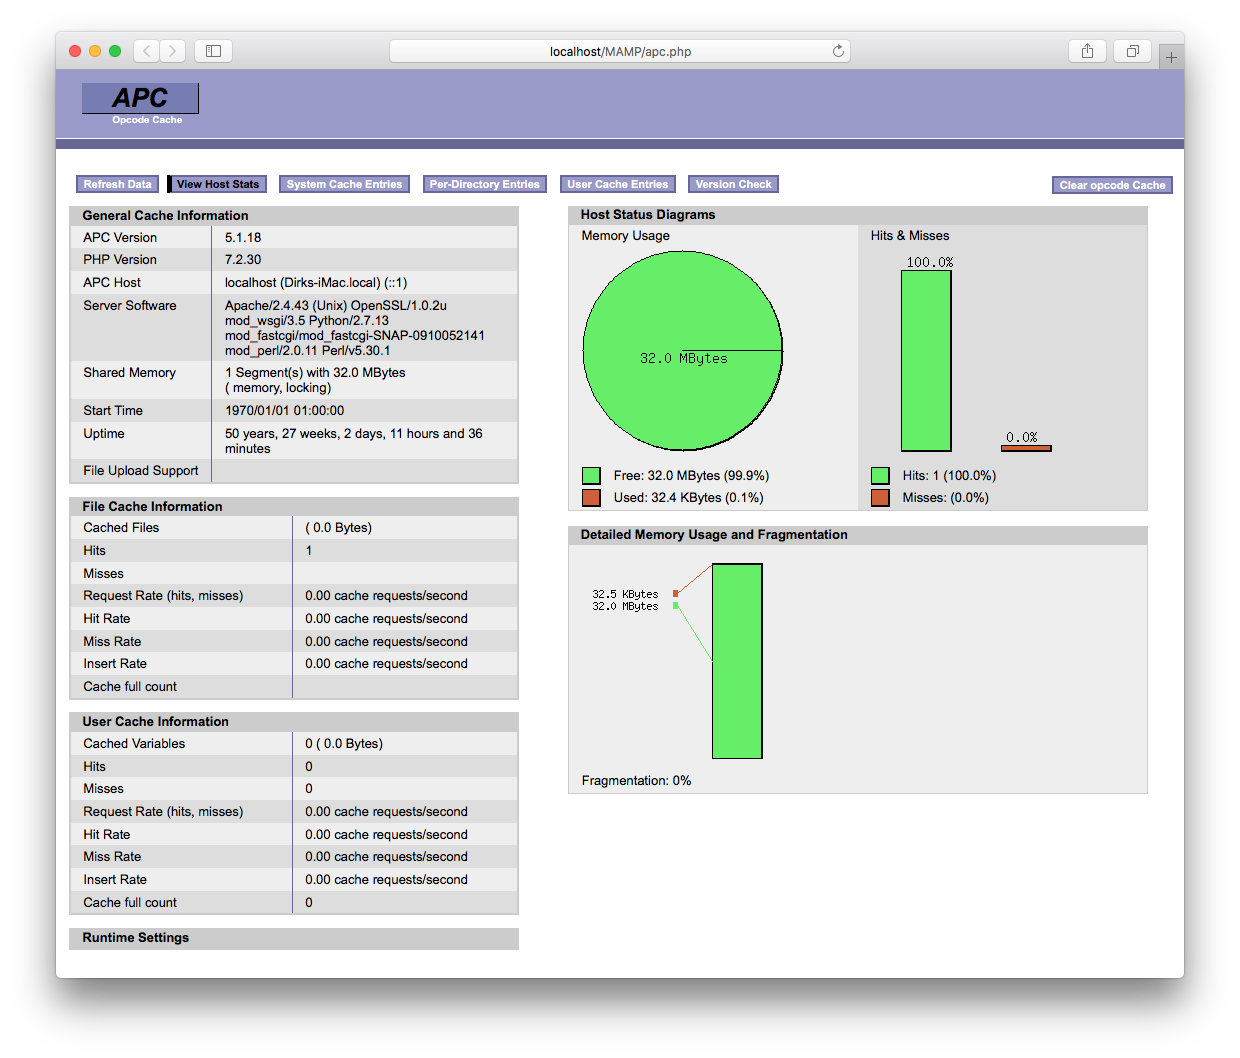Click the Refresh Data button

[117, 184]
